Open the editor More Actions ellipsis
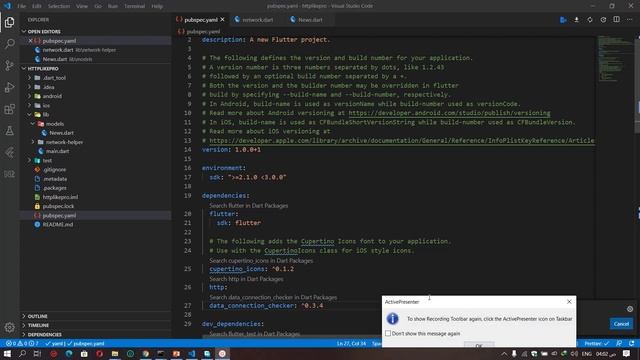 629,20
